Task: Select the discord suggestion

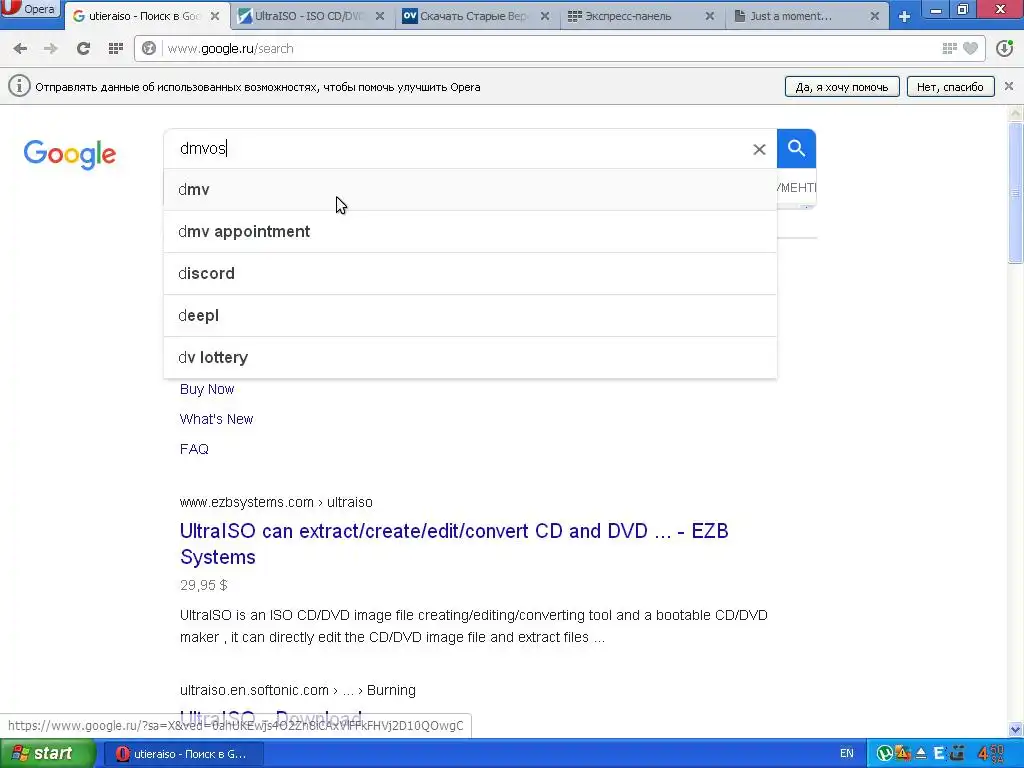Action: [470, 273]
